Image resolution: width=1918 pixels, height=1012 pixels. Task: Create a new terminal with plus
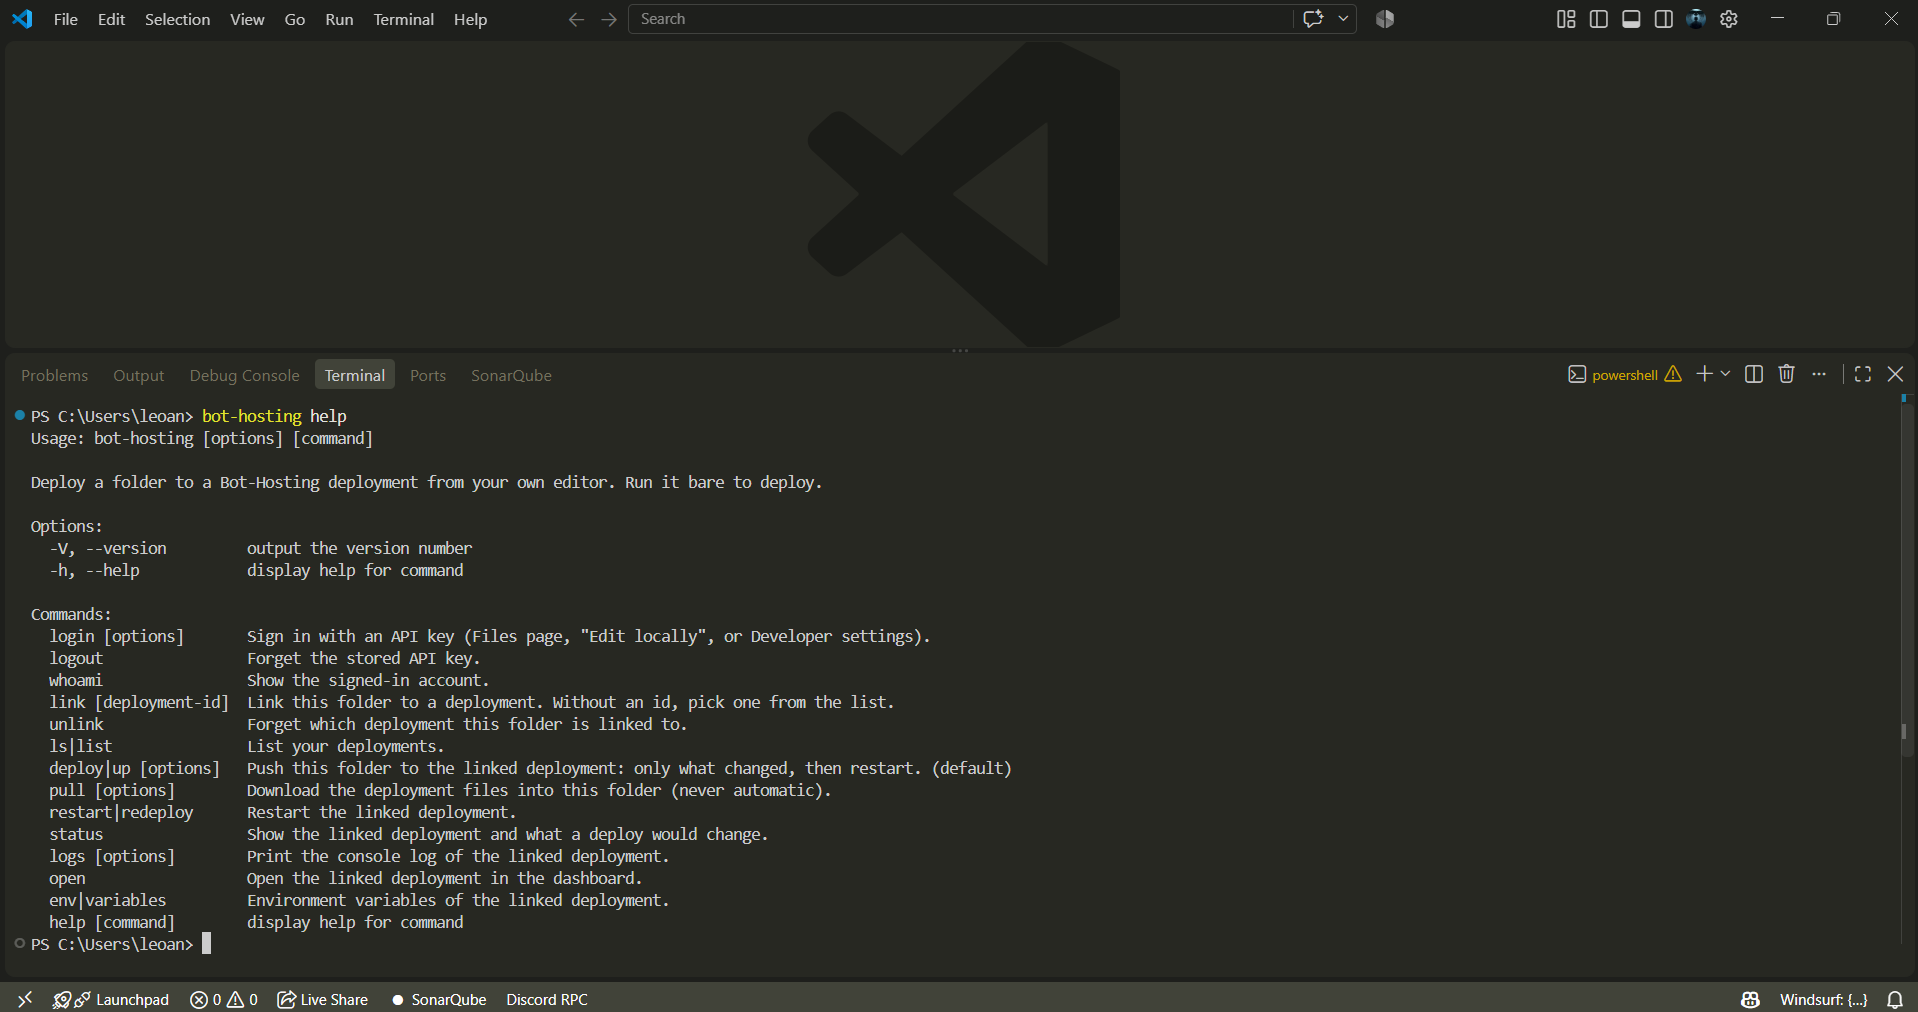tap(1704, 373)
